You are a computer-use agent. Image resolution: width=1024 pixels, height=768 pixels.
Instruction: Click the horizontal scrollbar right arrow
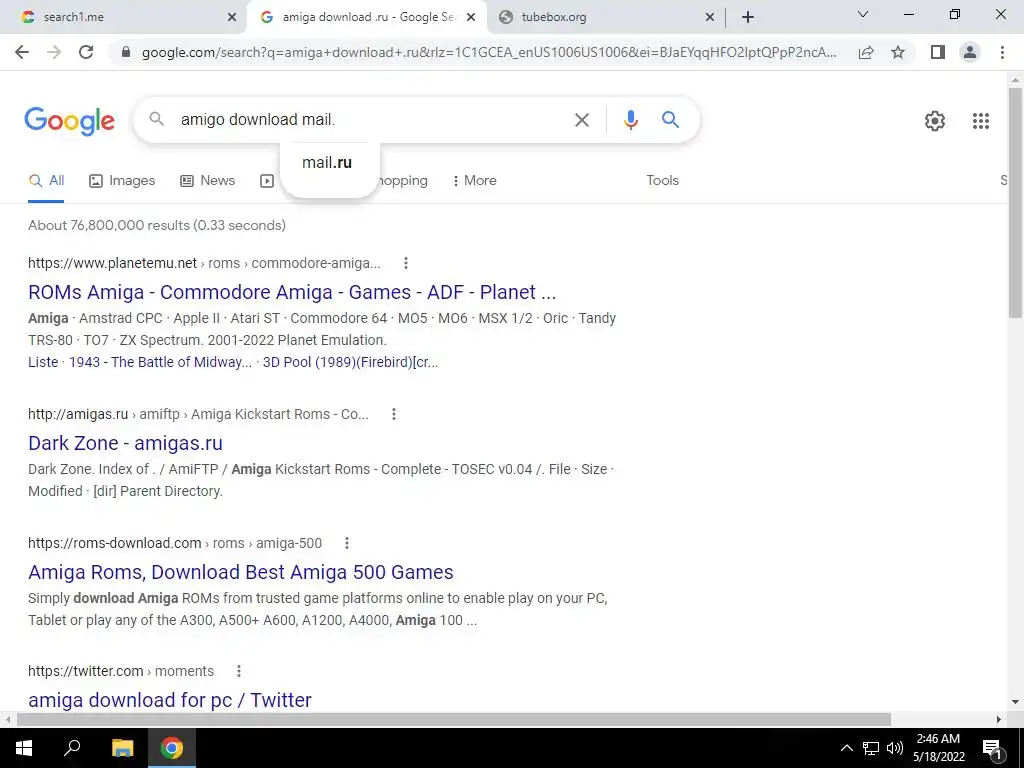click(999, 719)
